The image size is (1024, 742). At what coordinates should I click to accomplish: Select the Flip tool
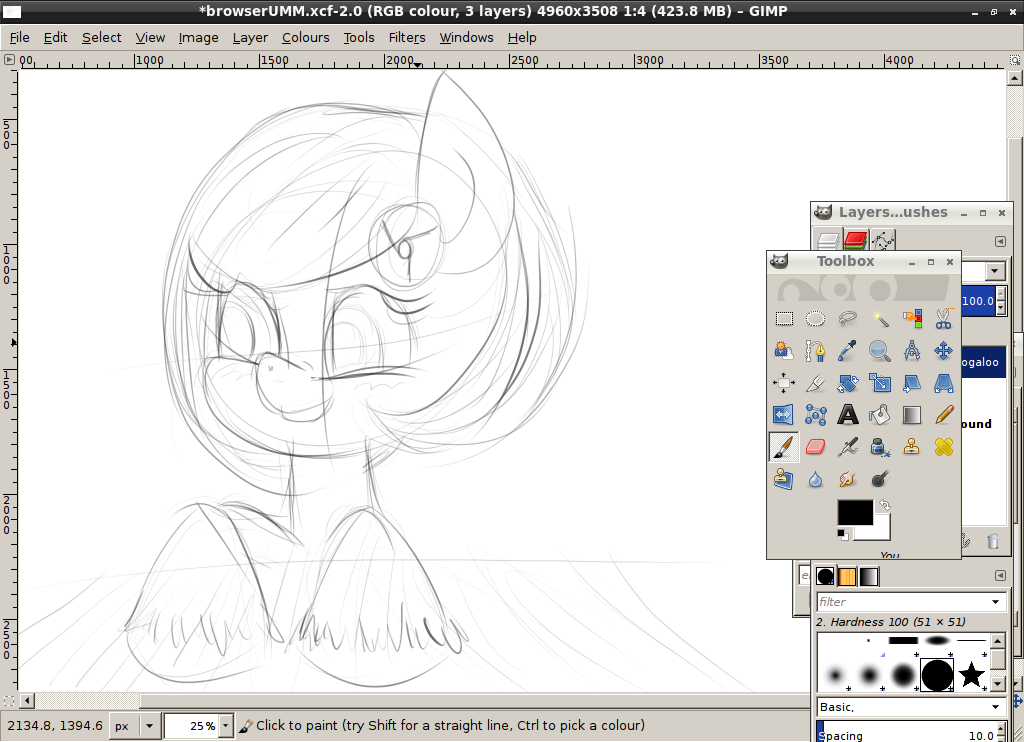[784, 415]
